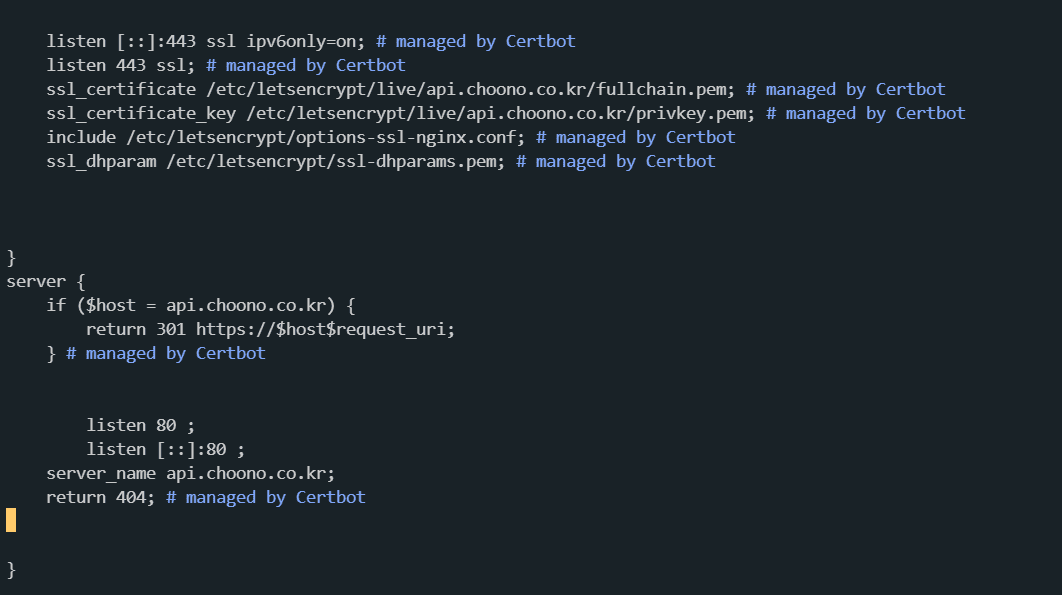Click 'server_name api.choono.co.kr;' line
Image resolution: width=1062 pixels, height=595 pixels.
(190, 473)
